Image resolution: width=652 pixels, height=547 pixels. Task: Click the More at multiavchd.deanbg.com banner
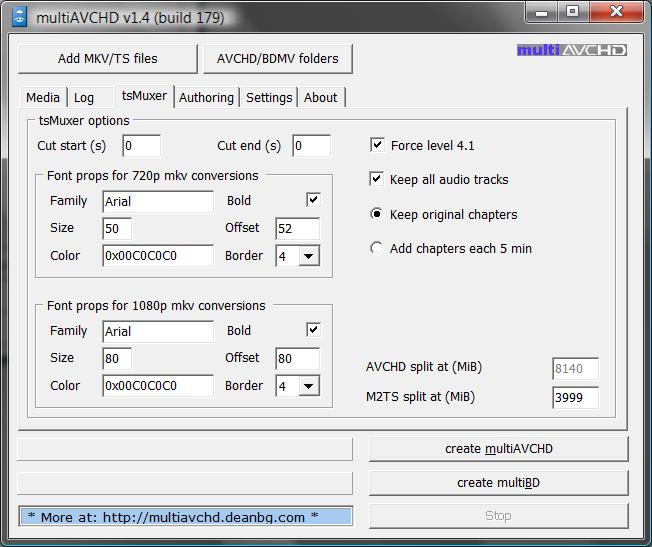click(x=185, y=517)
